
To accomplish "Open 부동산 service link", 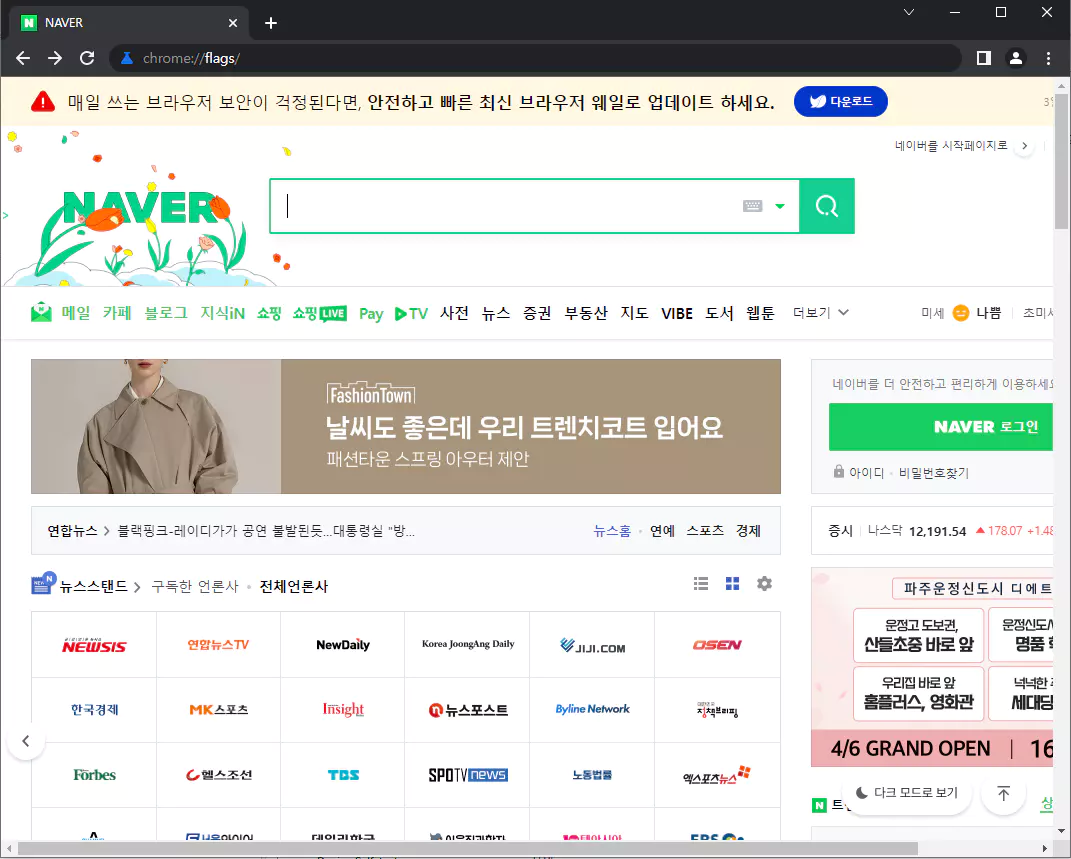I will [586, 313].
